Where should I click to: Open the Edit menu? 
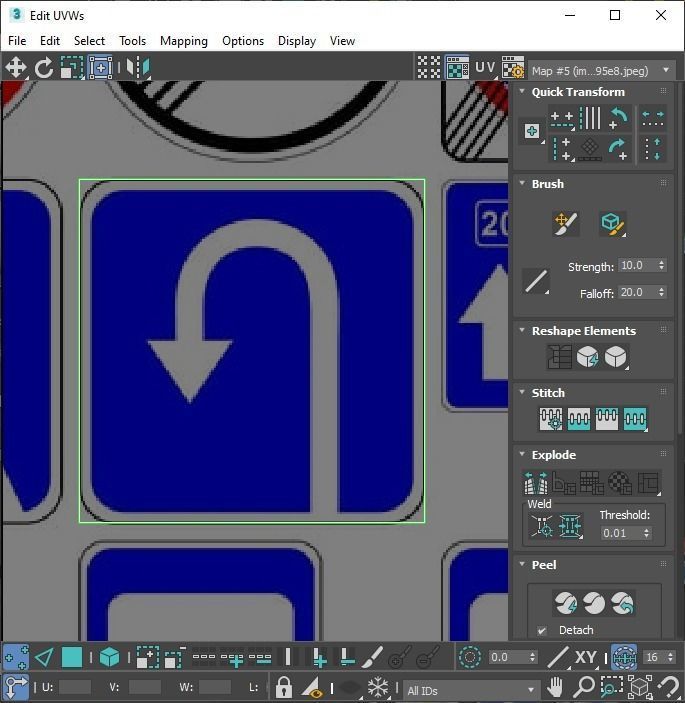pos(50,41)
